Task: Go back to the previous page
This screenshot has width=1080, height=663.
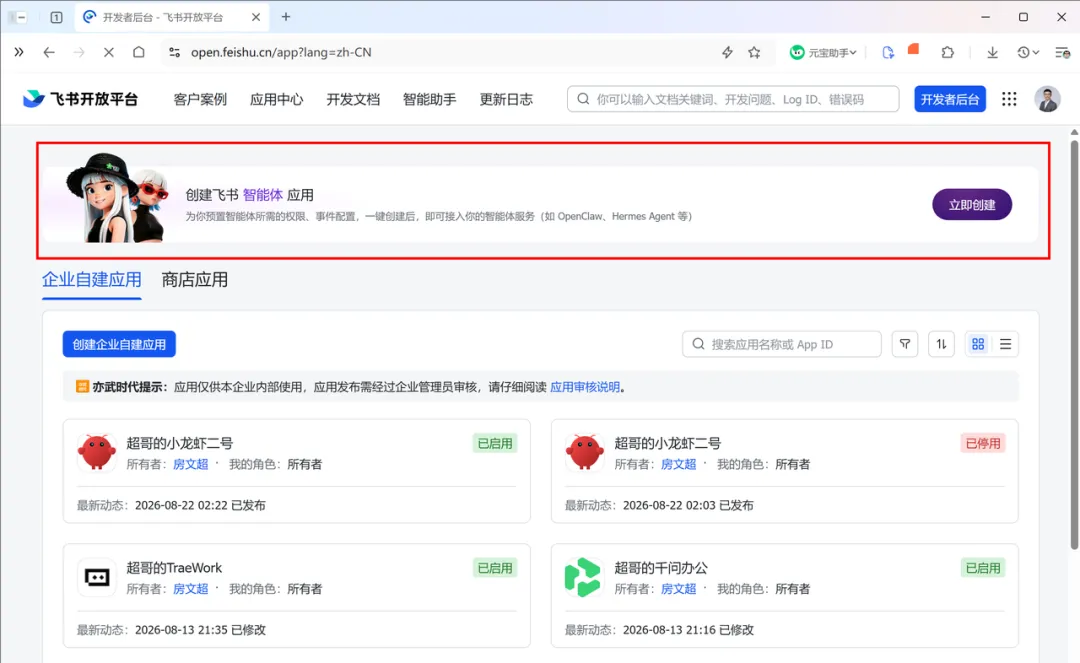Action: click(49, 52)
